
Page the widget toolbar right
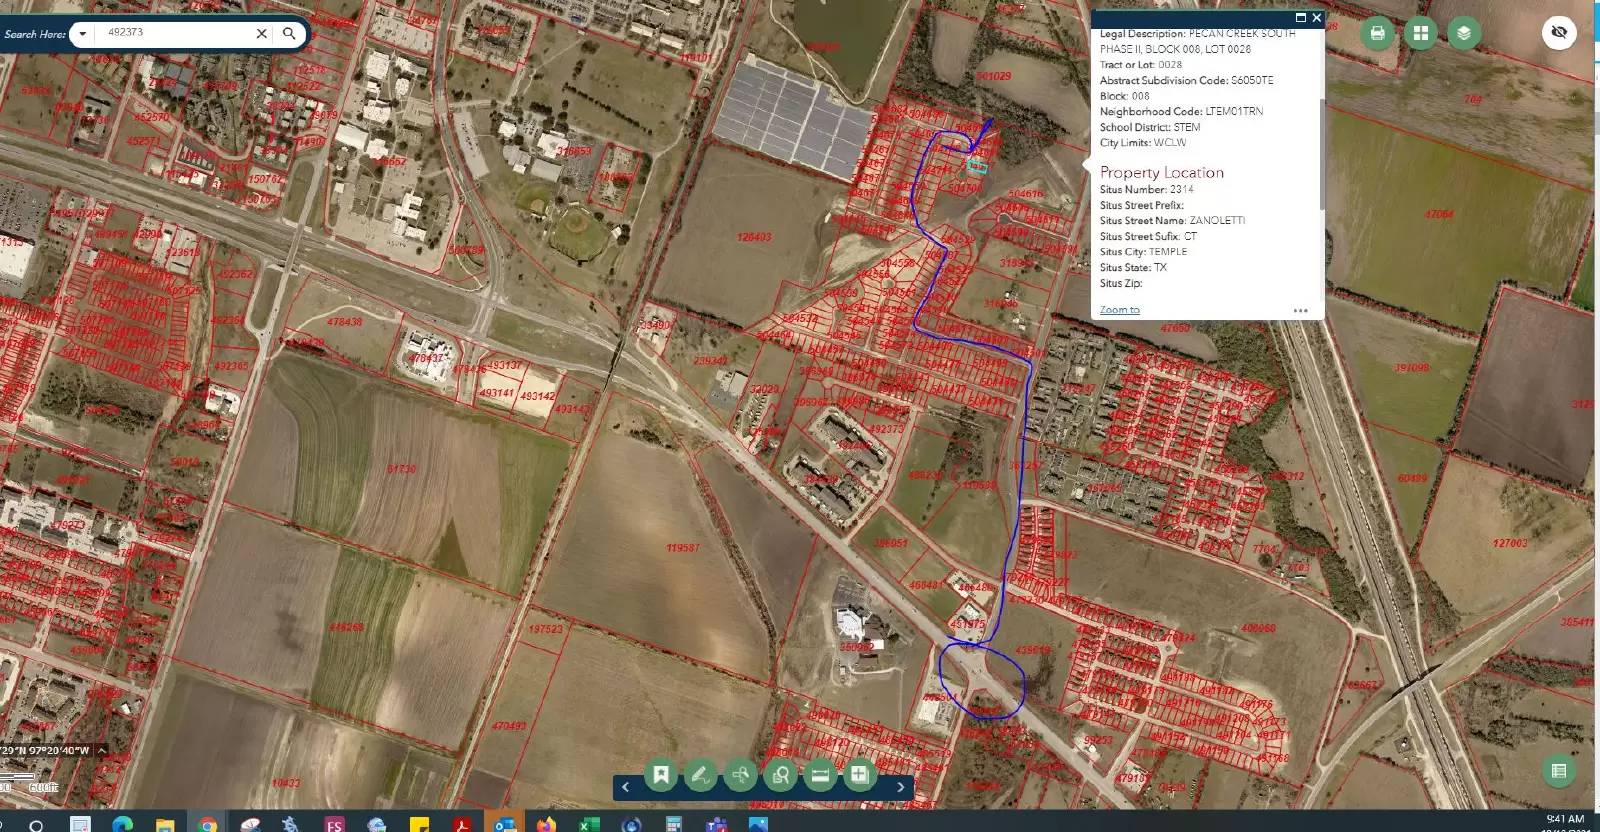[901, 787]
